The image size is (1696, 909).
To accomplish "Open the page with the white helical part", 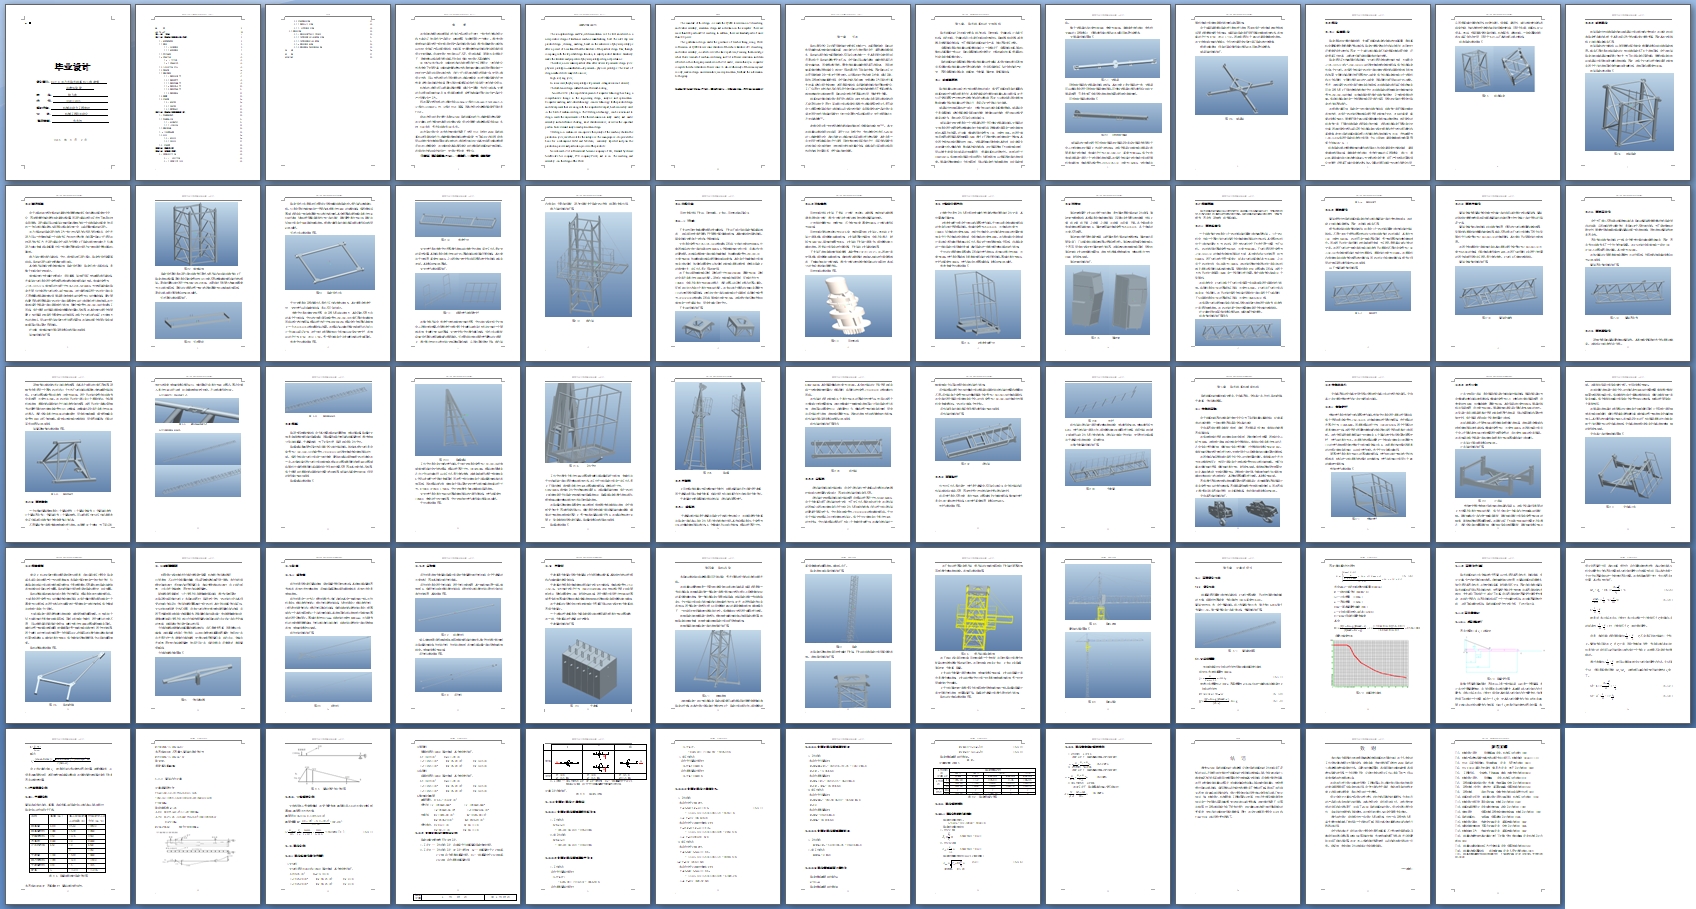I will [x=848, y=273].
